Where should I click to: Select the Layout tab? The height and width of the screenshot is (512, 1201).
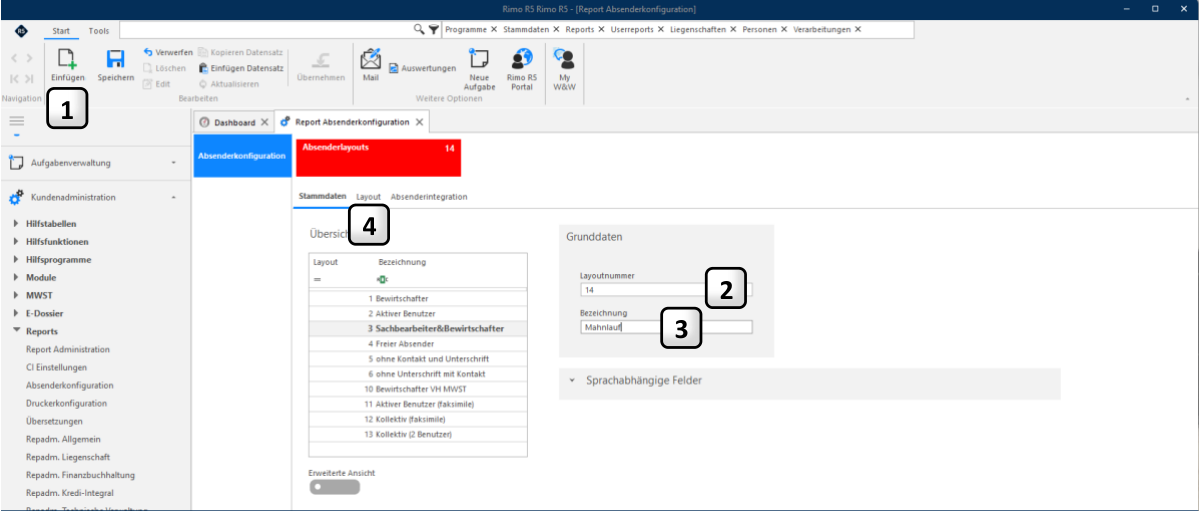368,196
